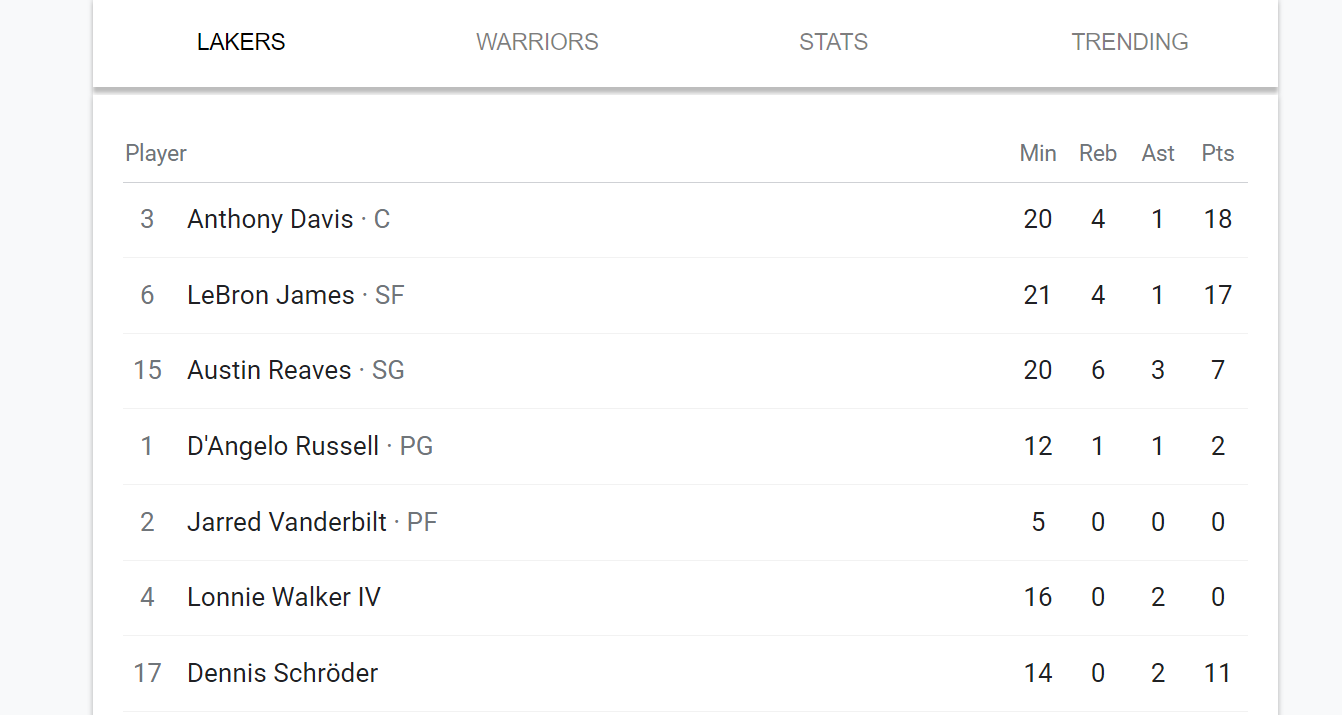The width and height of the screenshot is (1342, 715).
Task: Click Dennis Schröder's jersey number 17
Action: click(x=147, y=673)
